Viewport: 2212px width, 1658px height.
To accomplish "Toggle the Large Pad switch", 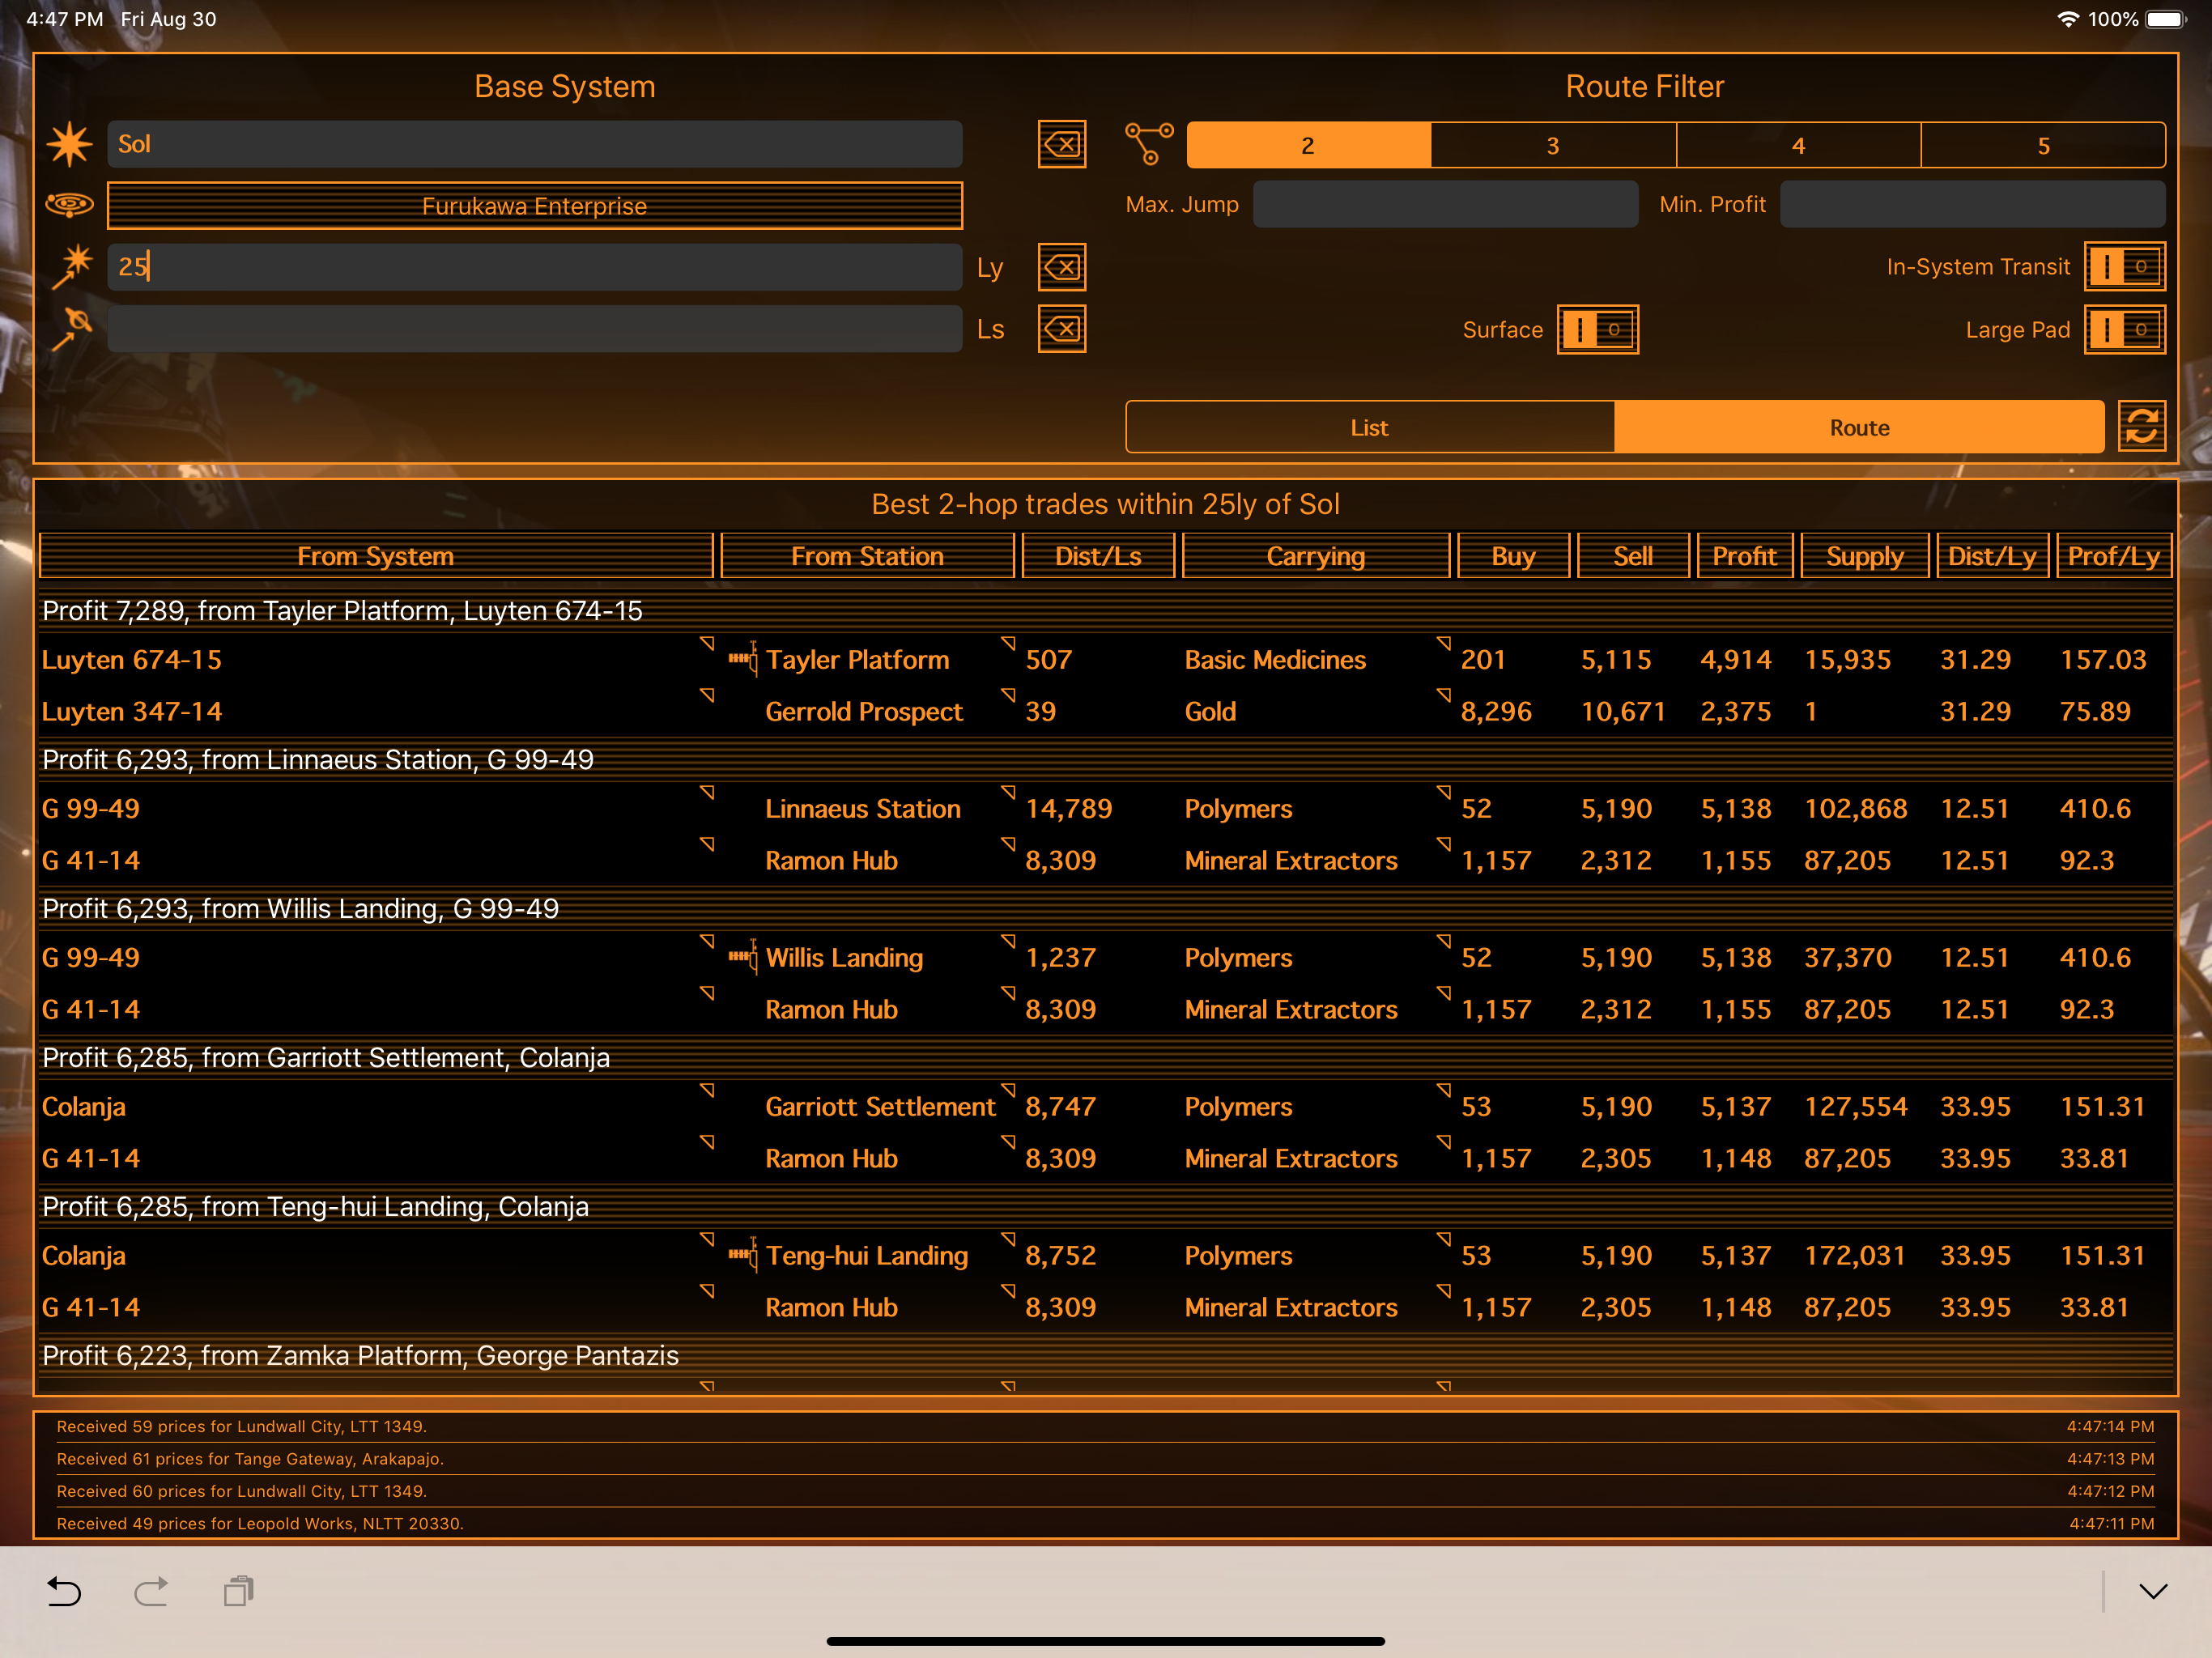I will pos(2125,329).
